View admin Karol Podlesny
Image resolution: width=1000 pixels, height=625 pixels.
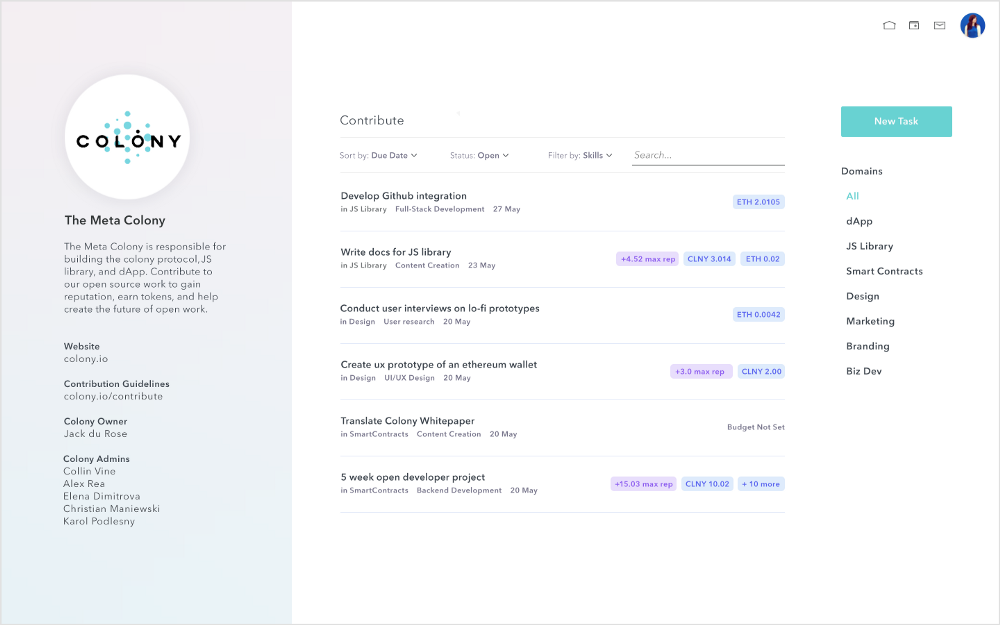[99, 521]
